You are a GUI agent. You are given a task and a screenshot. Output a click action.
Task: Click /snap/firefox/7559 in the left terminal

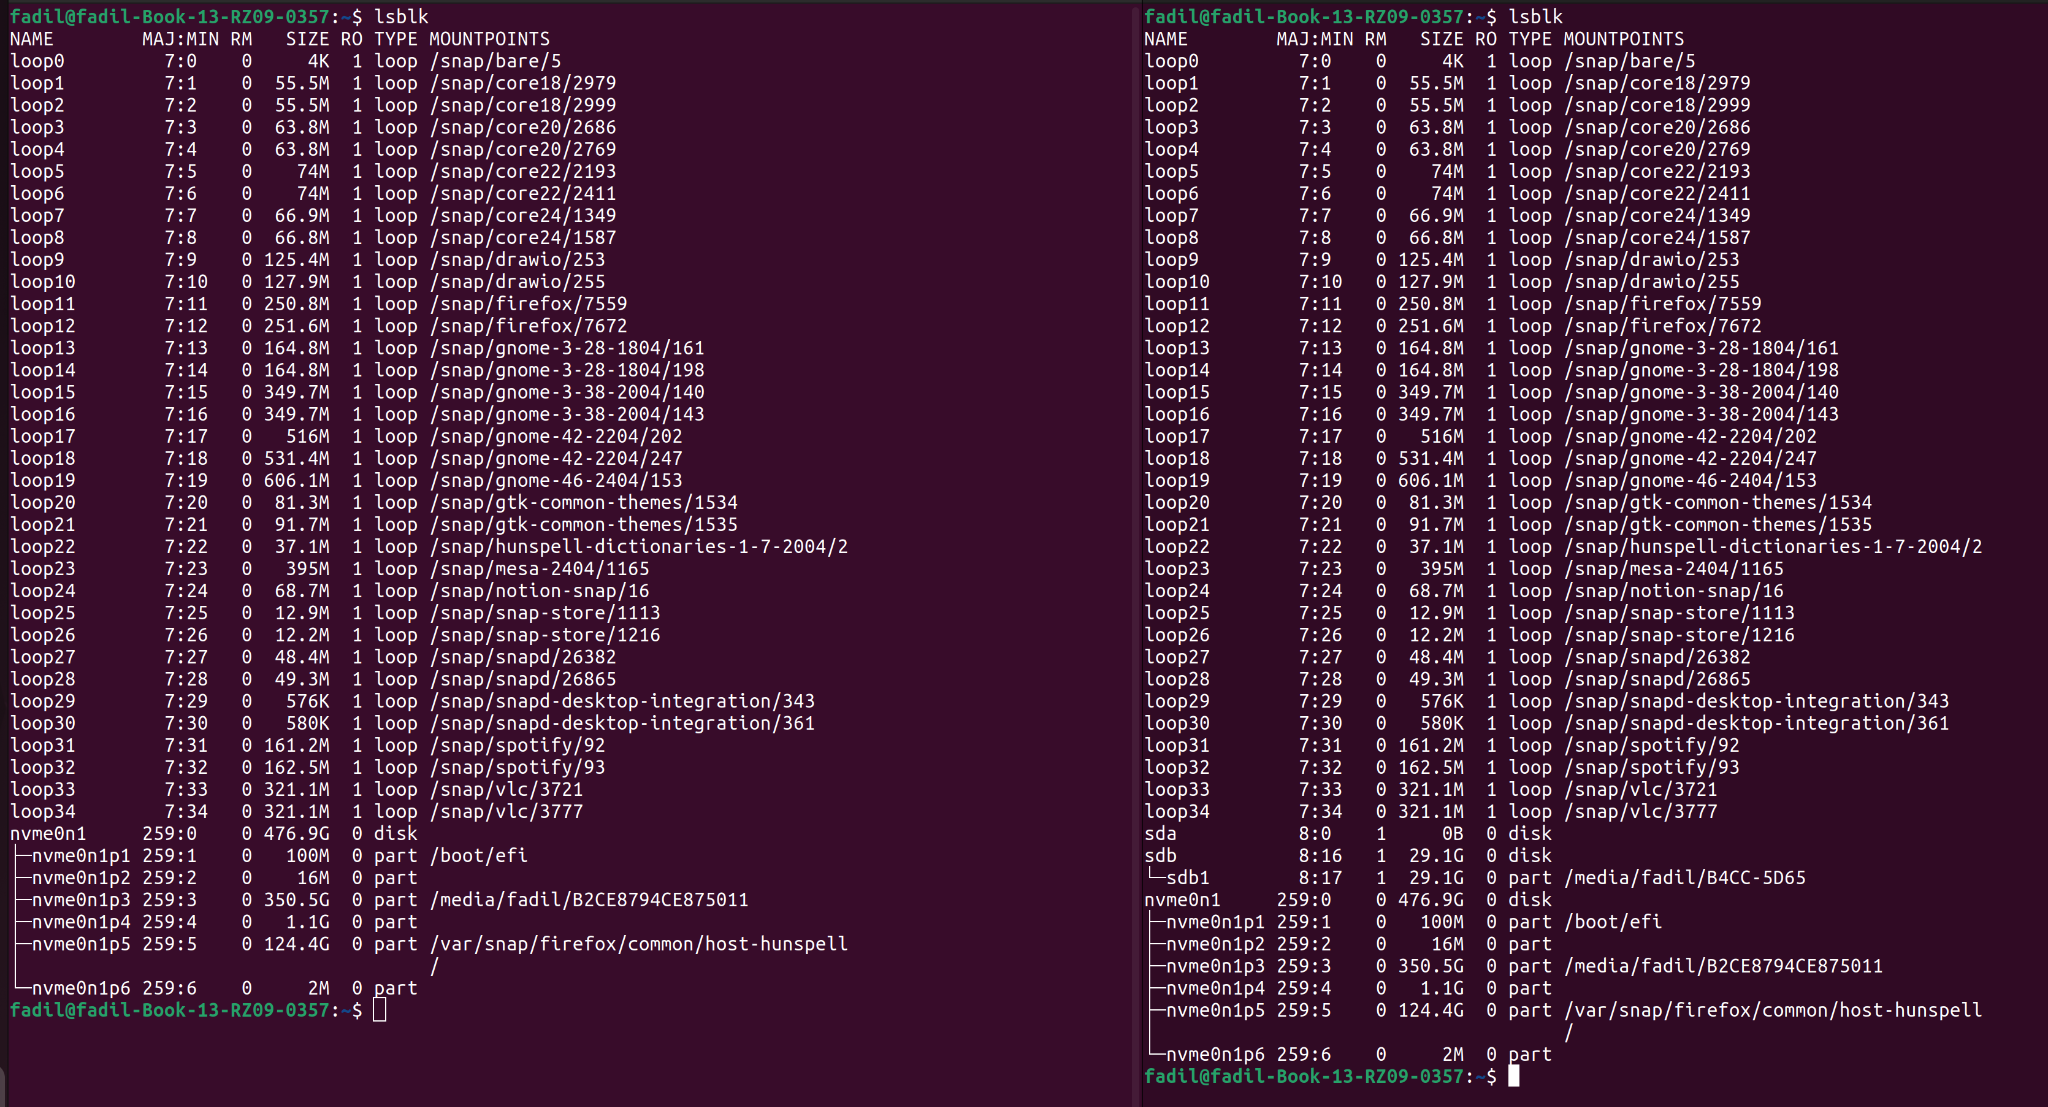pyautogui.click(x=529, y=304)
